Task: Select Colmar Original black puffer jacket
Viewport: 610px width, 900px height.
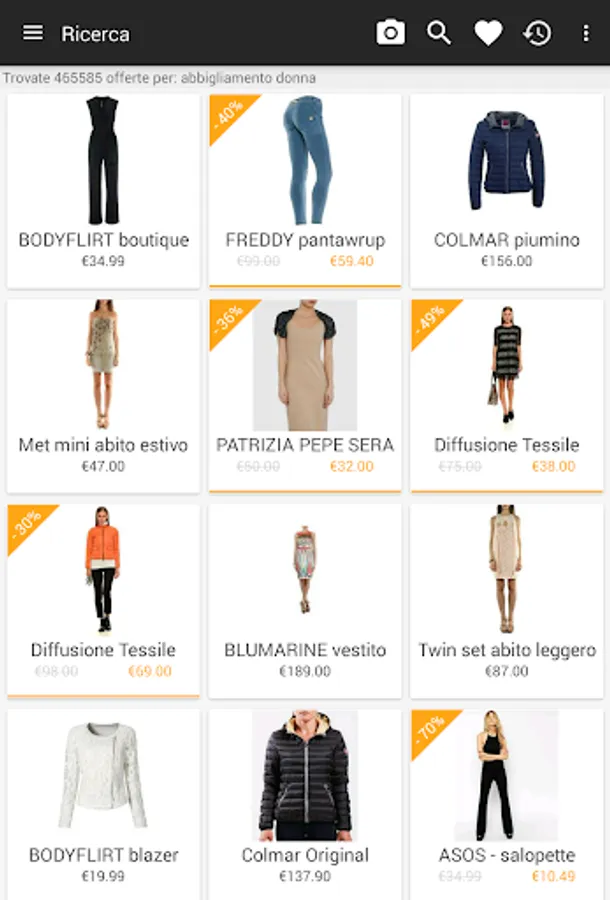Action: [305, 805]
